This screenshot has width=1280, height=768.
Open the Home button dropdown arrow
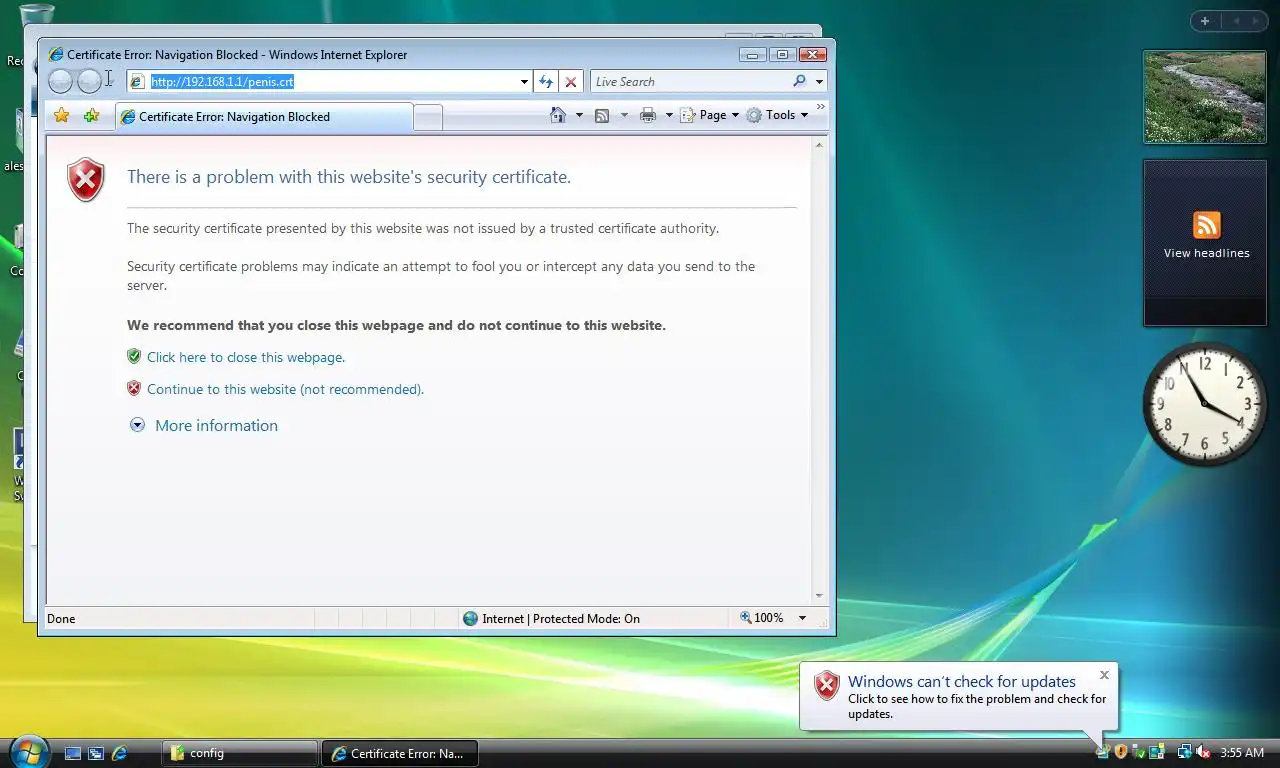(x=578, y=115)
